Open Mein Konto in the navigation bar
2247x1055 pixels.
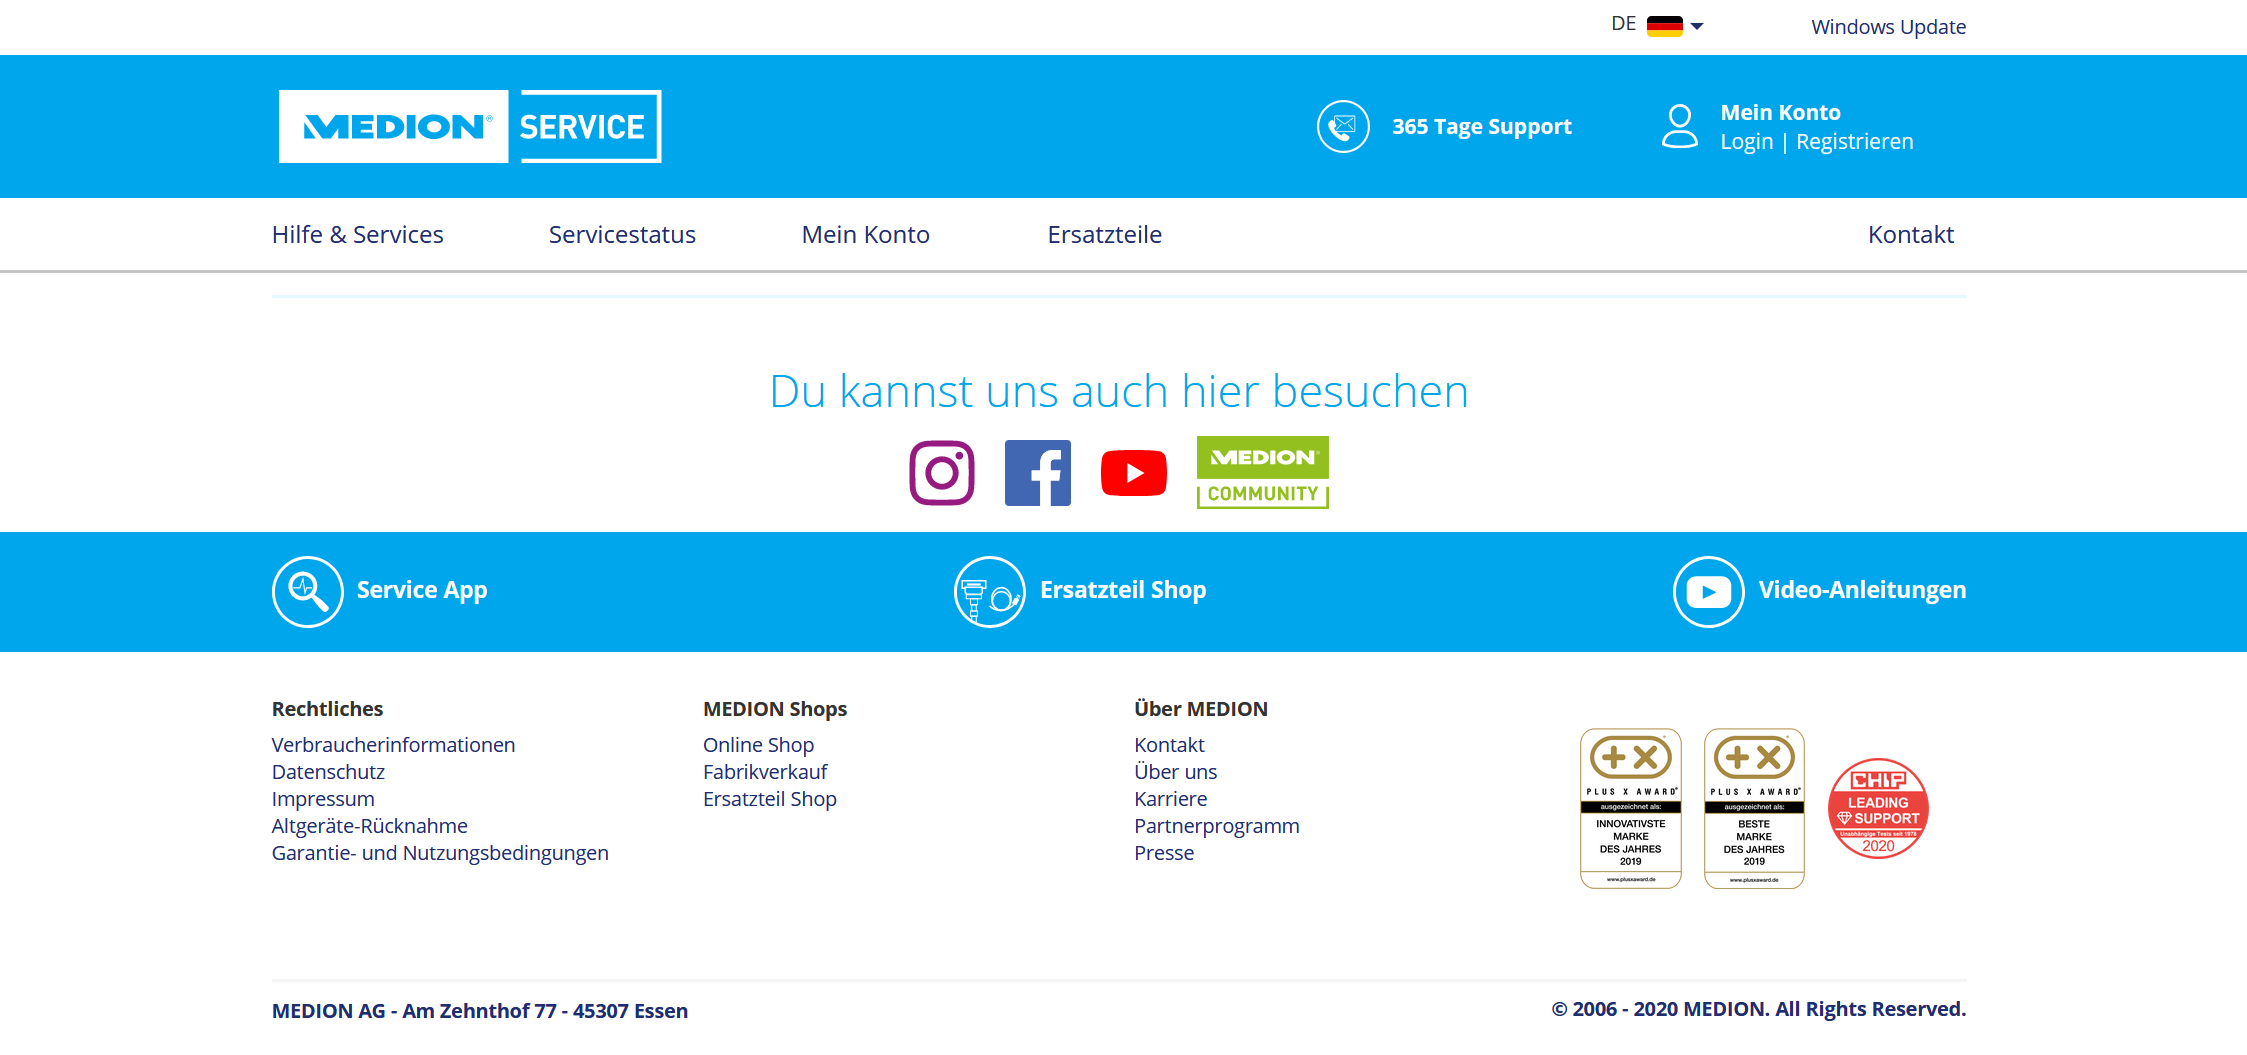tap(865, 234)
